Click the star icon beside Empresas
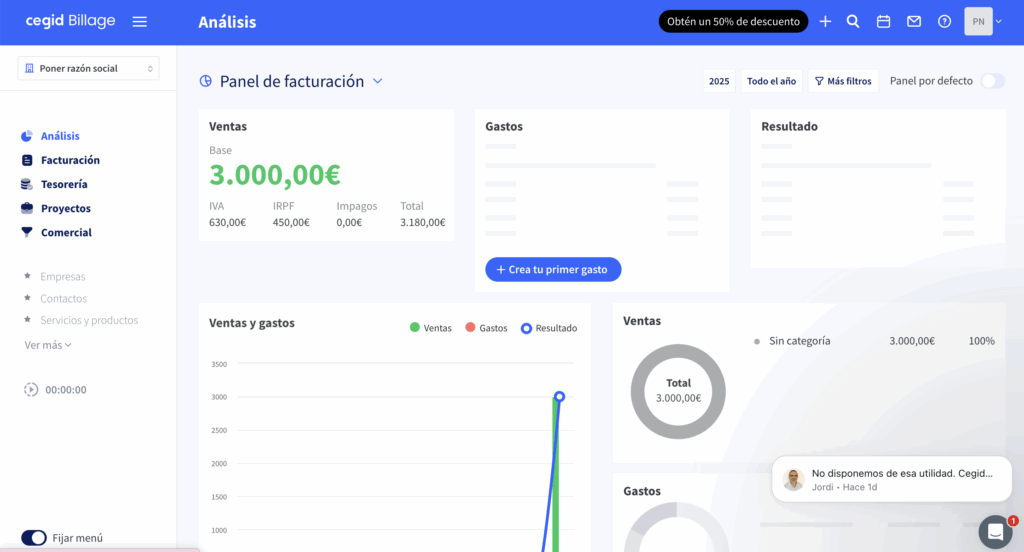Viewport: 1024px width, 552px height. pyautogui.click(x=27, y=276)
